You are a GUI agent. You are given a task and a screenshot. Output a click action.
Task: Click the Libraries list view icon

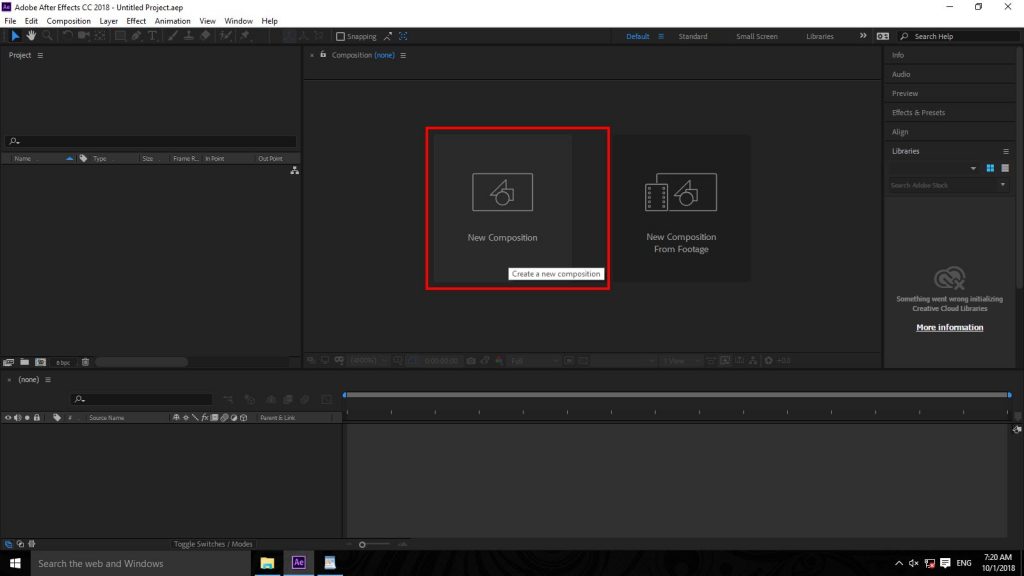pyautogui.click(x=1005, y=168)
